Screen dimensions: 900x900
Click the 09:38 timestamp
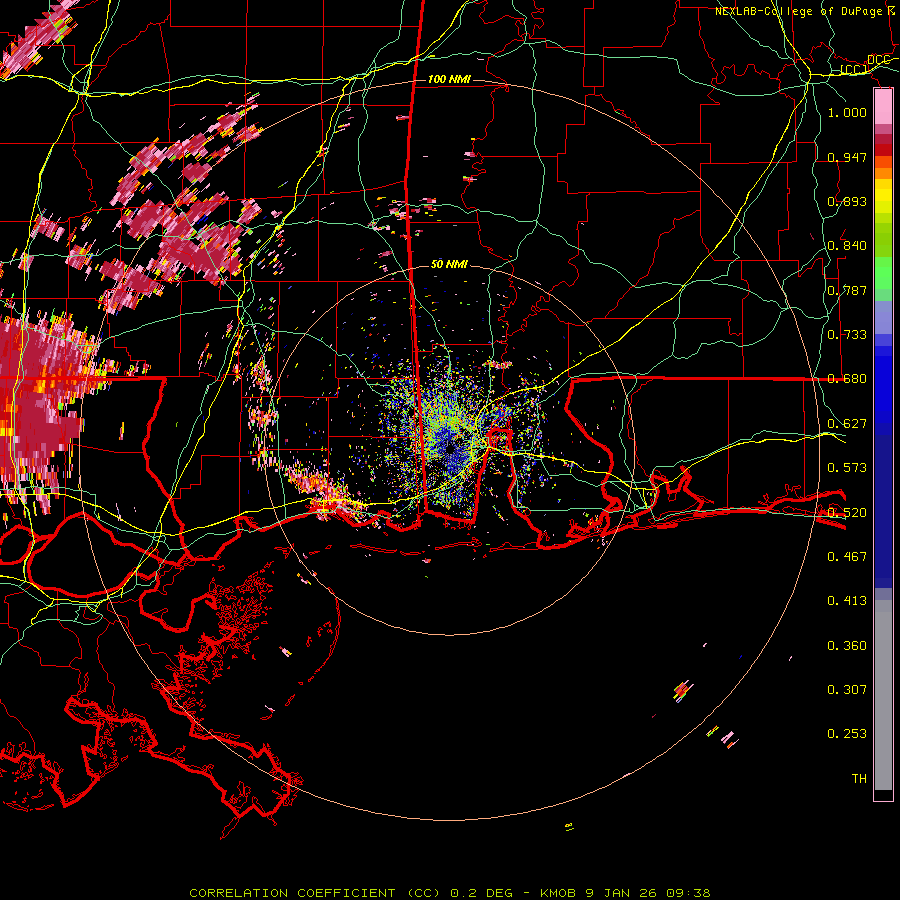(688, 893)
